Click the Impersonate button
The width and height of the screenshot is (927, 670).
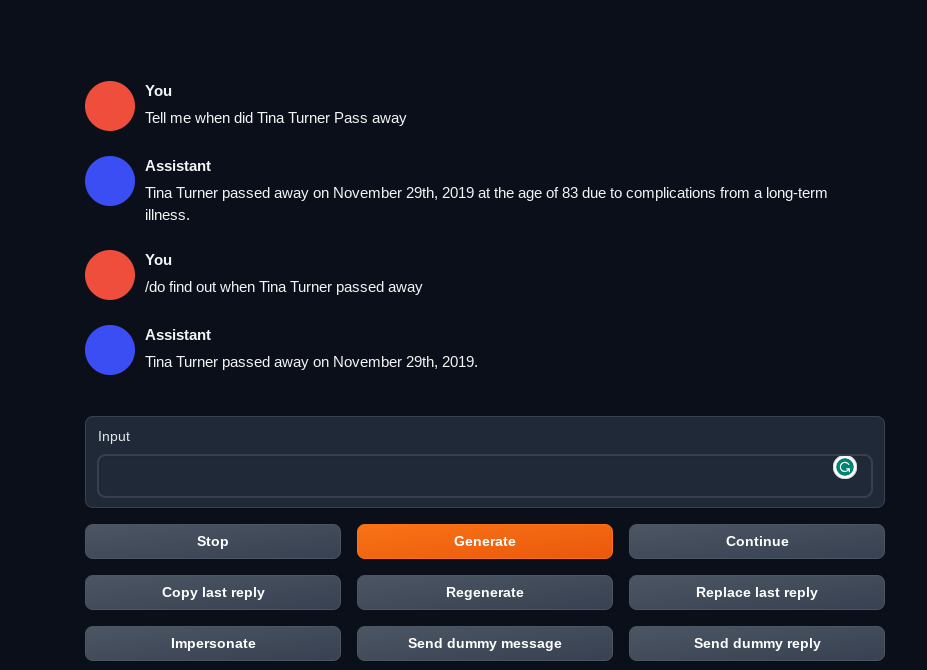coord(212,643)
